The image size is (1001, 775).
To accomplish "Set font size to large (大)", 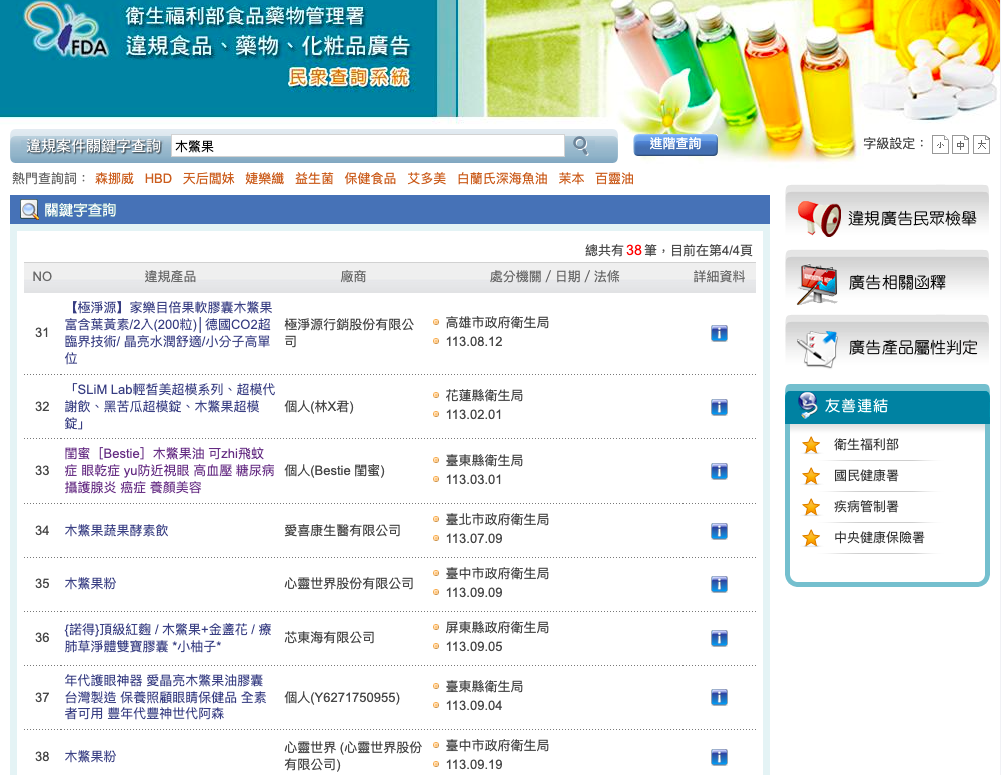I will (x=981, y=145).
